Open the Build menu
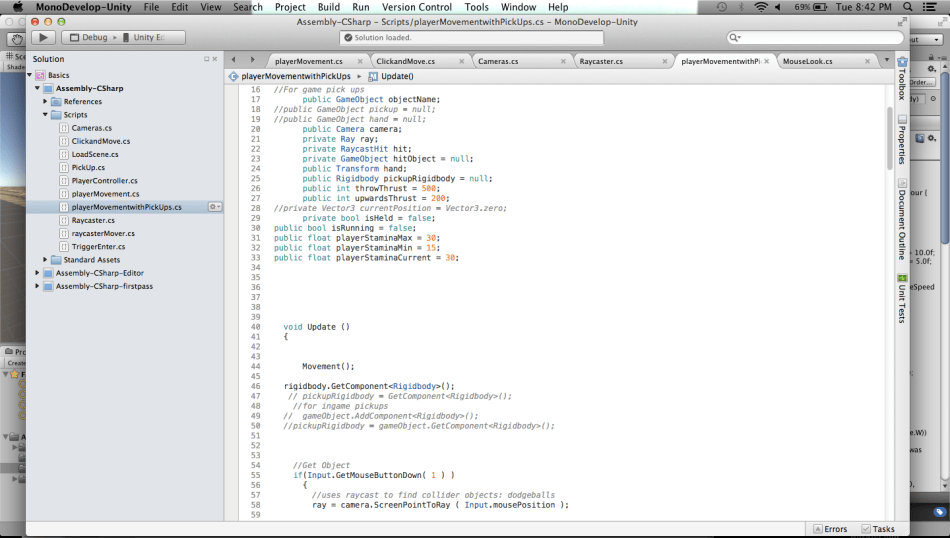The height and width of the screenshot is (538, 950). [x=328, y=7]
